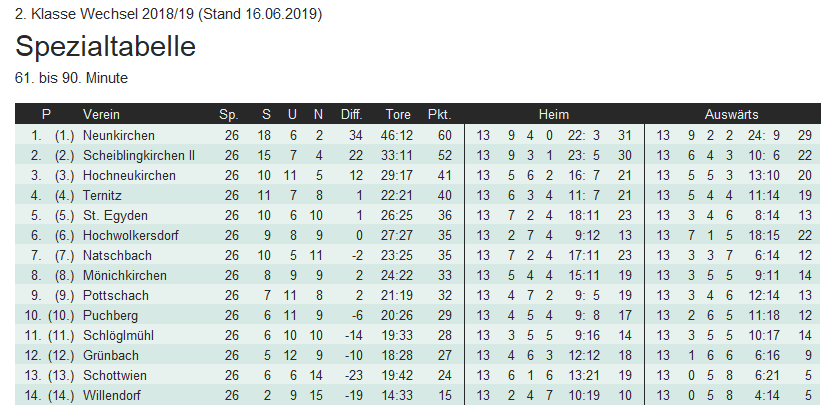Click the Spezialtabelle page heading
The height and width of the screenshot is (412, 835).
(105, 47)
